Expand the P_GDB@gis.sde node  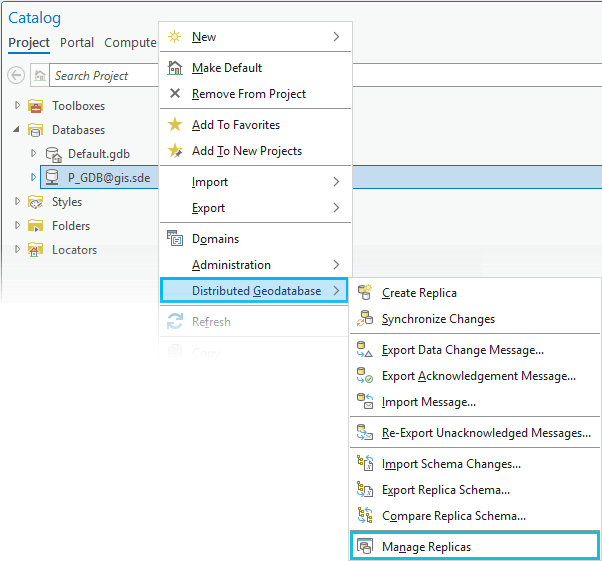33,177
